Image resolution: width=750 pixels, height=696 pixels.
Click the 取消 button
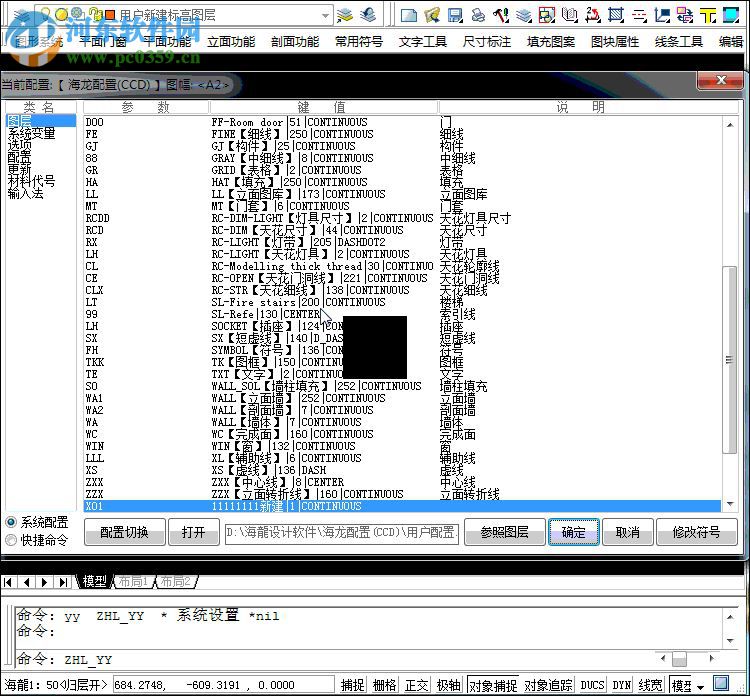point(628,532)
